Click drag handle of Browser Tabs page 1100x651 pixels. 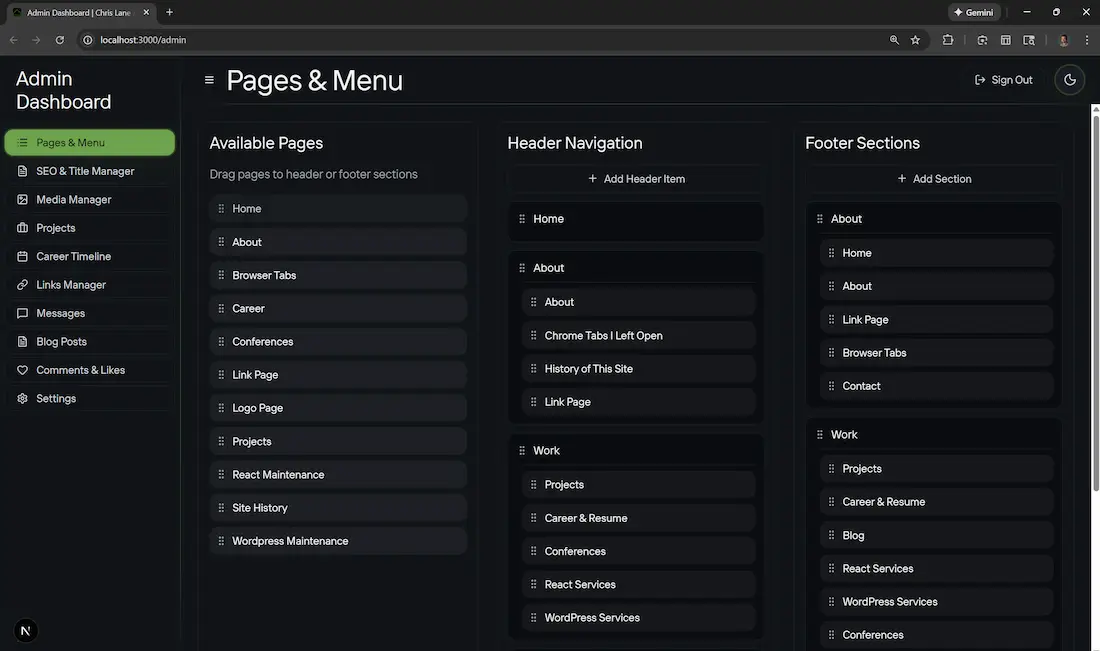(221, 275)
